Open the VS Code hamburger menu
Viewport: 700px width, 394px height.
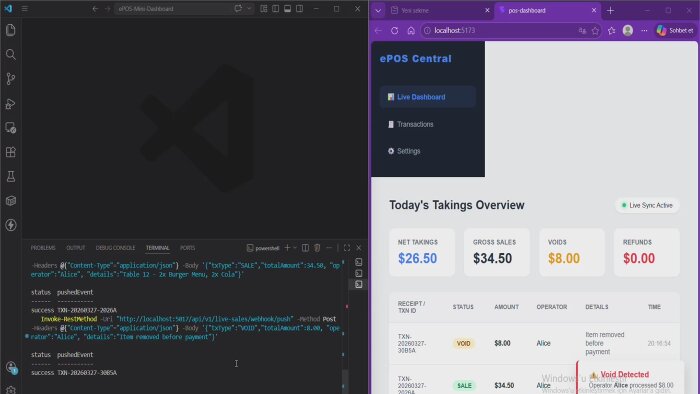25,8
